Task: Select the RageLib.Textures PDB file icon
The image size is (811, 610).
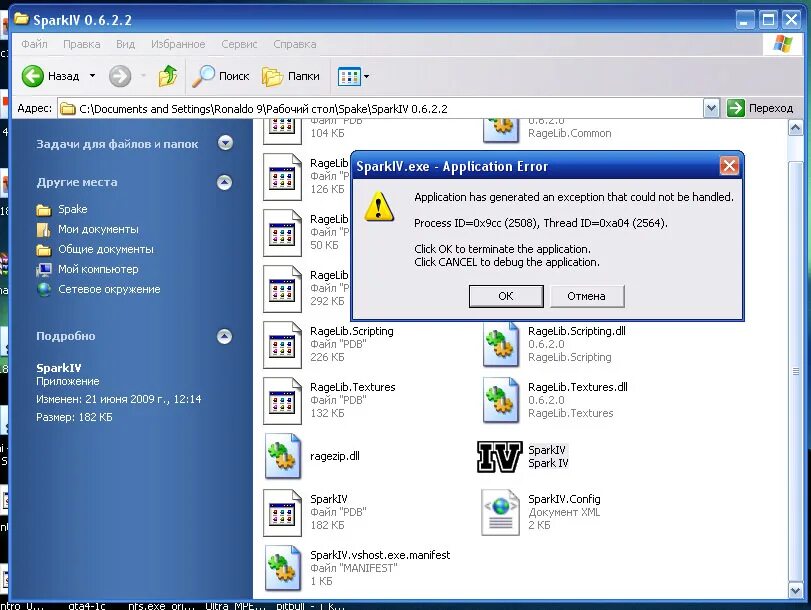Action: (282, 401)
